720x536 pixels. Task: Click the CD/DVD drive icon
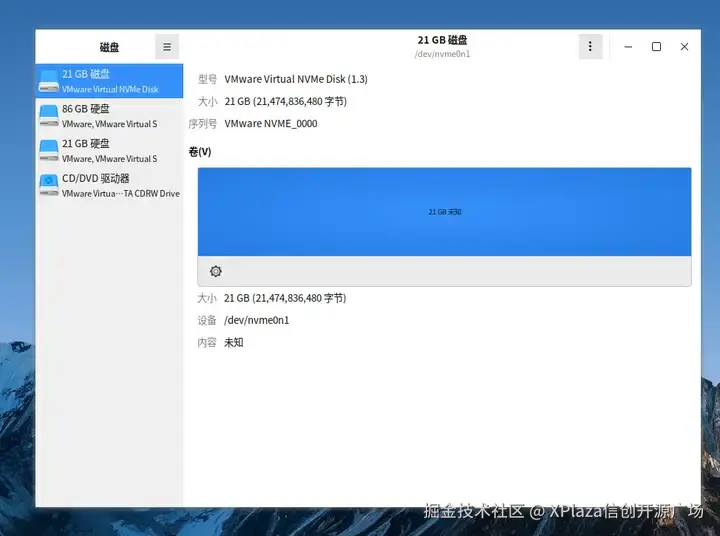coord(48,186)
